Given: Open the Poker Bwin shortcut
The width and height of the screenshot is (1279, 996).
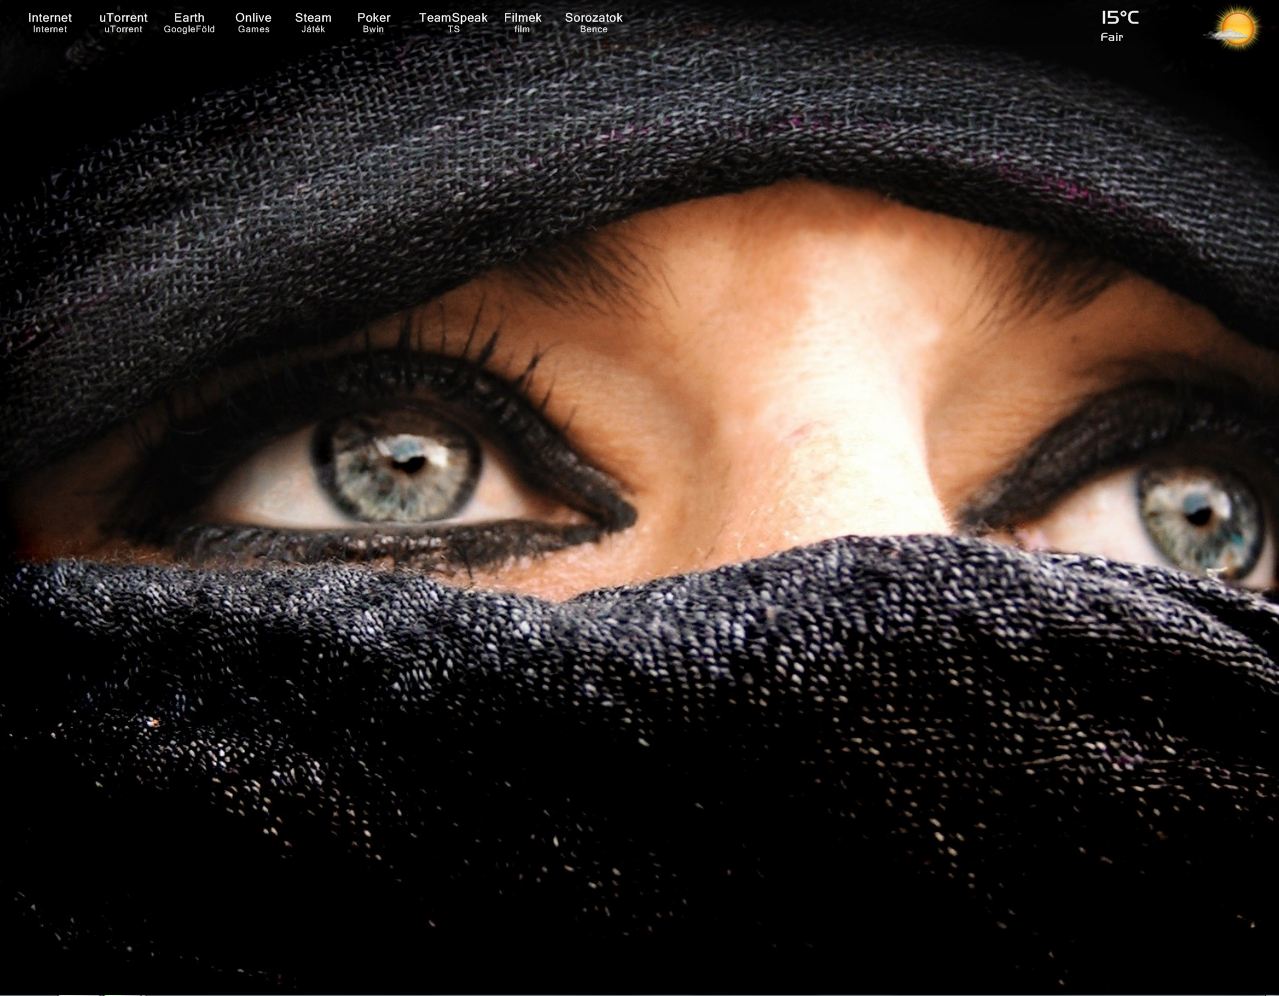Looking at the screenshot, I should click(x=374, y=22).
